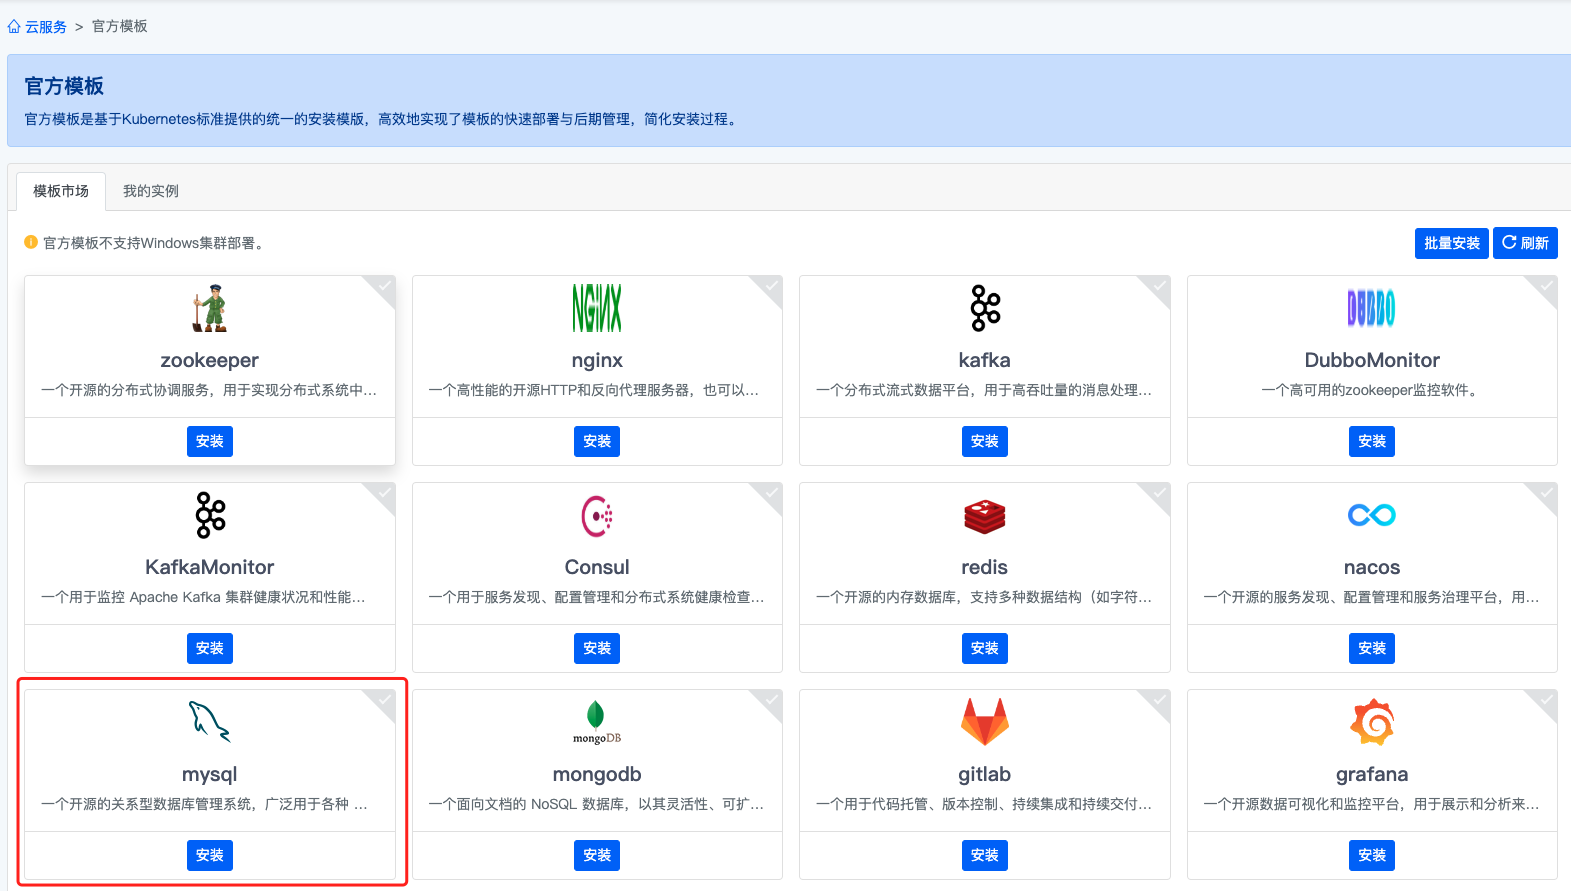Image resolution: width=1571 pixels, height=891 pixels.
Task: Click the nginx title text
Action: tap(597, 360)
